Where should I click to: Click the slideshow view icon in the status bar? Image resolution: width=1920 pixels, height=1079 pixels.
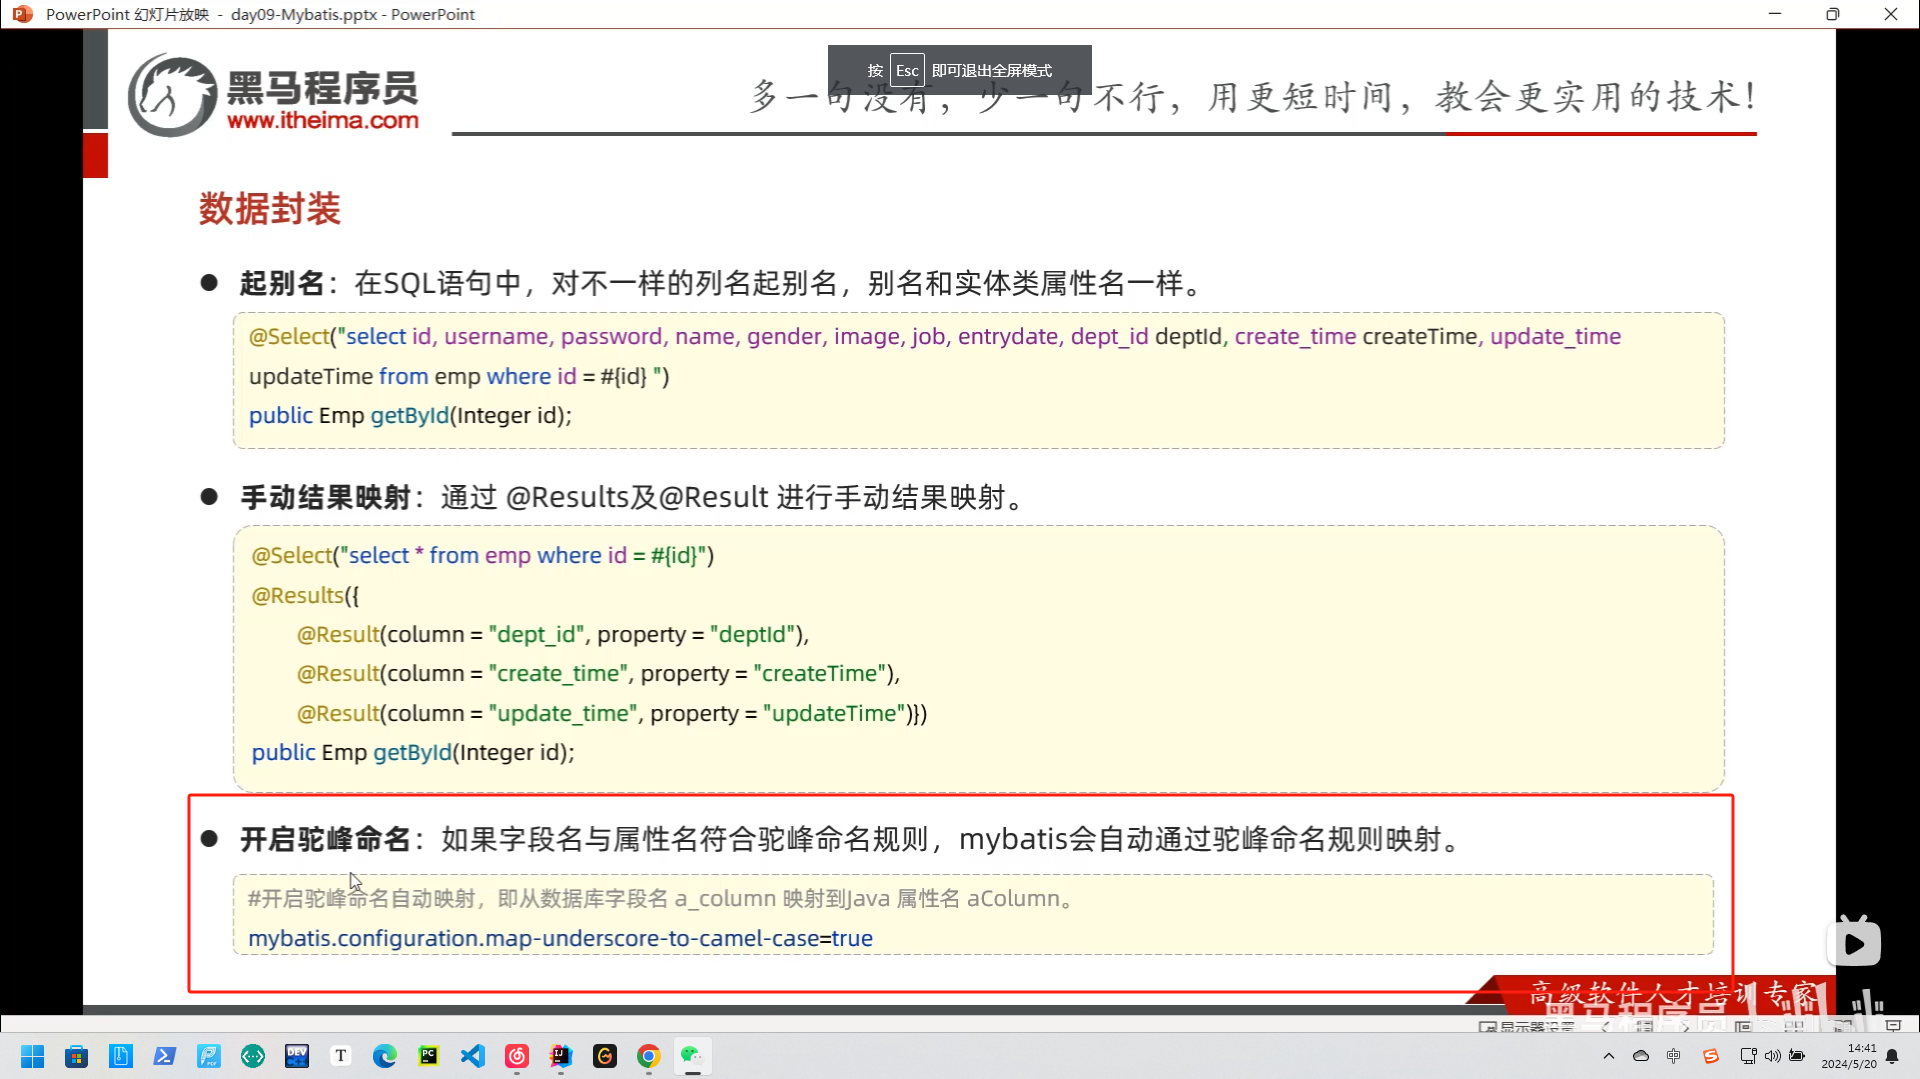tap(1893, 1026)
